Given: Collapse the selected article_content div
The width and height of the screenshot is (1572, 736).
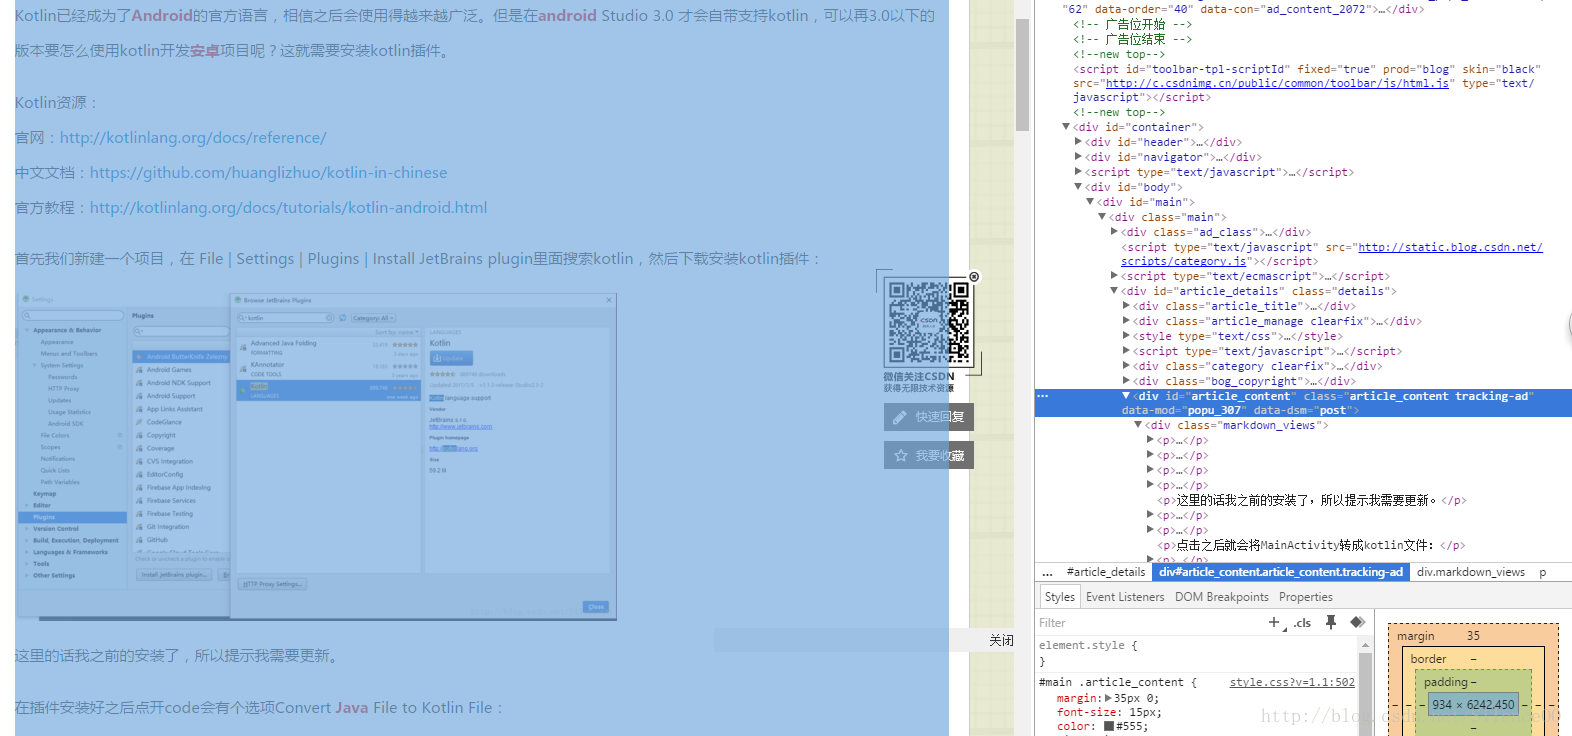Looking at the screenshot, I should click(1126, 396).
